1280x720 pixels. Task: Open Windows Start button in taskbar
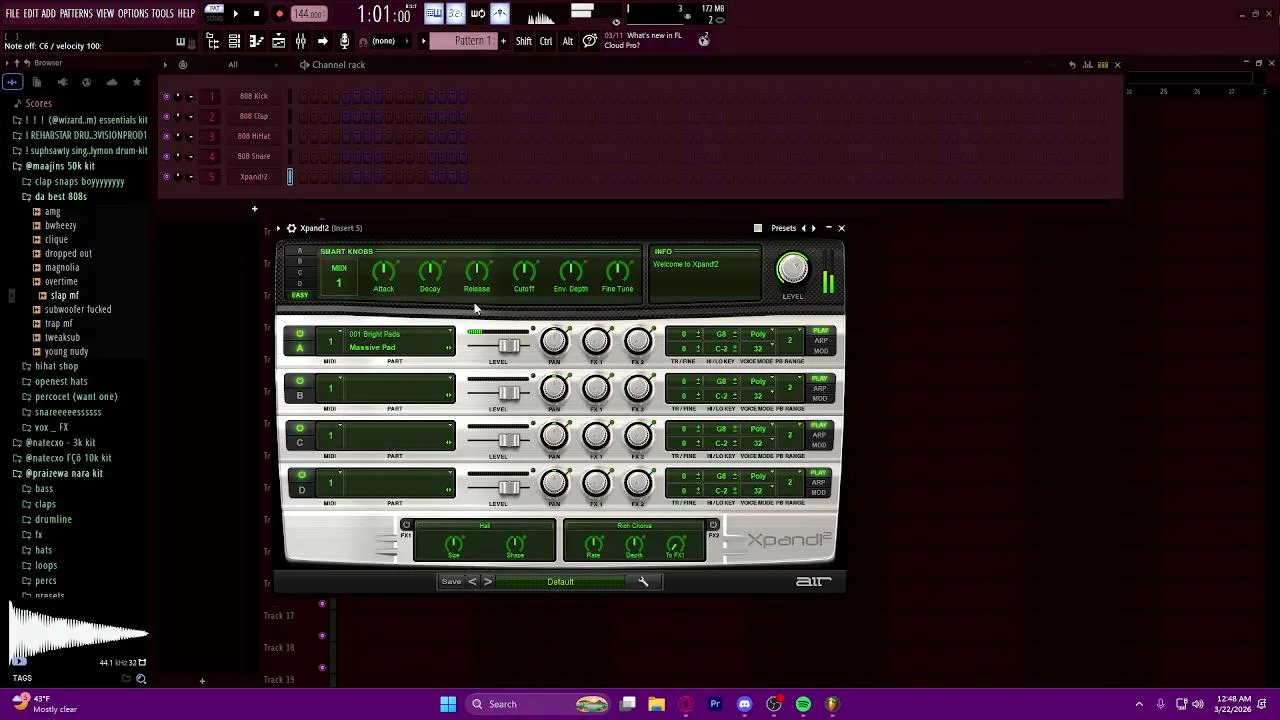pos(448,704)
